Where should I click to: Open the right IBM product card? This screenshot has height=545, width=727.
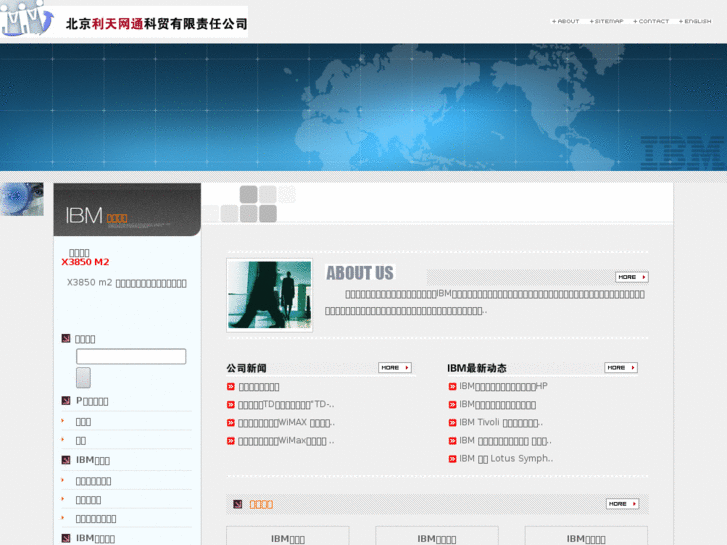(x=586, y=536)
